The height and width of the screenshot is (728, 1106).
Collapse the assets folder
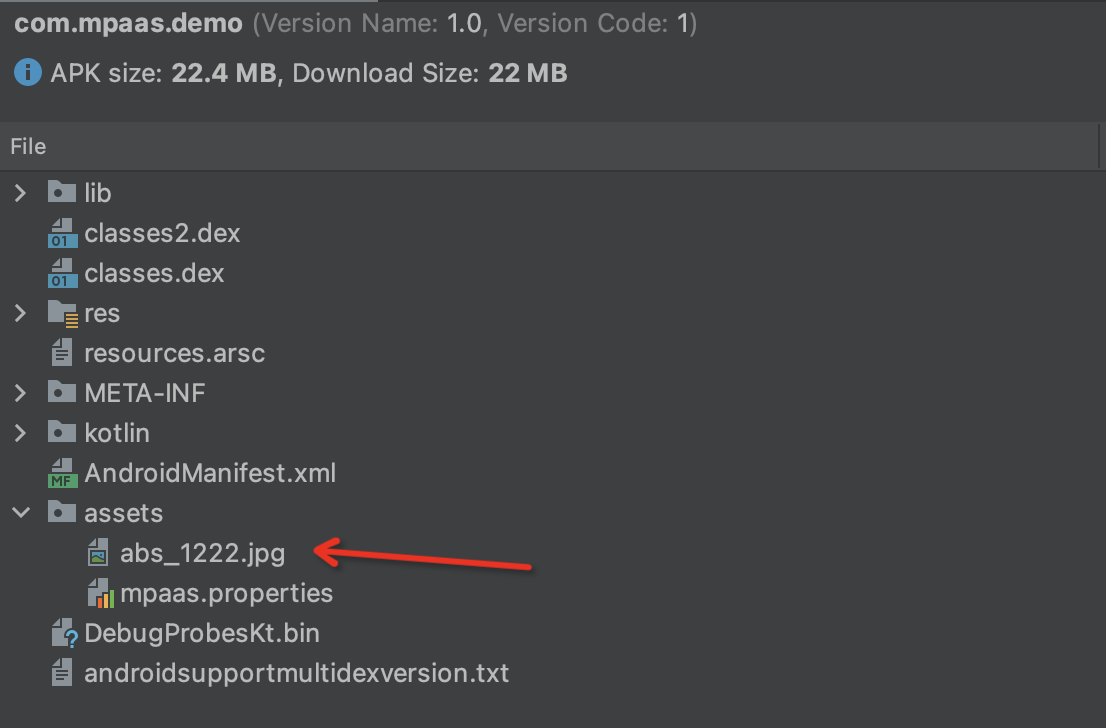point(20,513)
